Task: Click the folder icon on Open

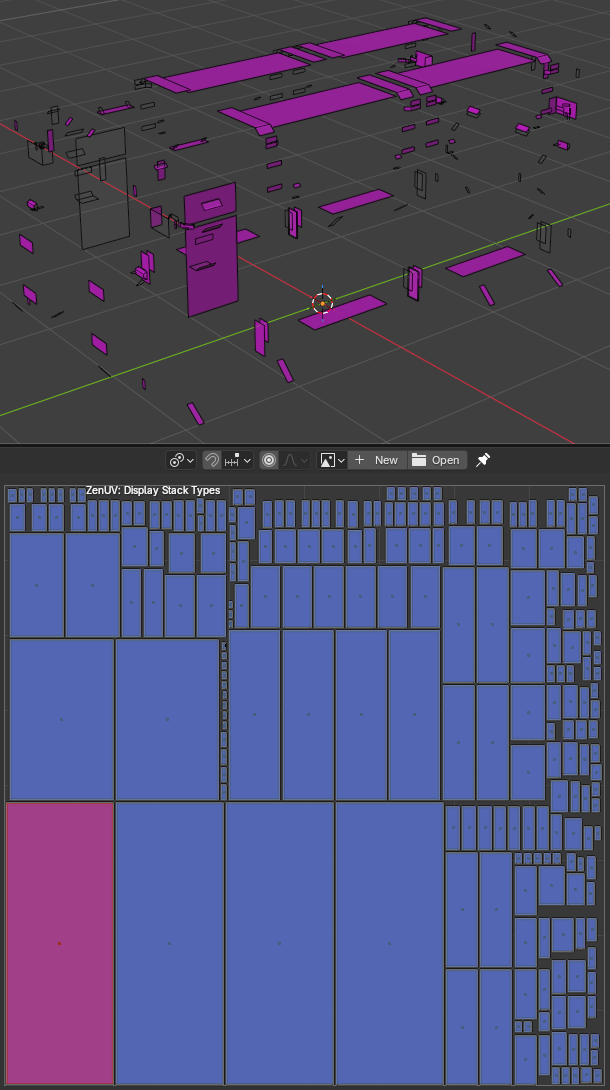Action: click(419, 460)
